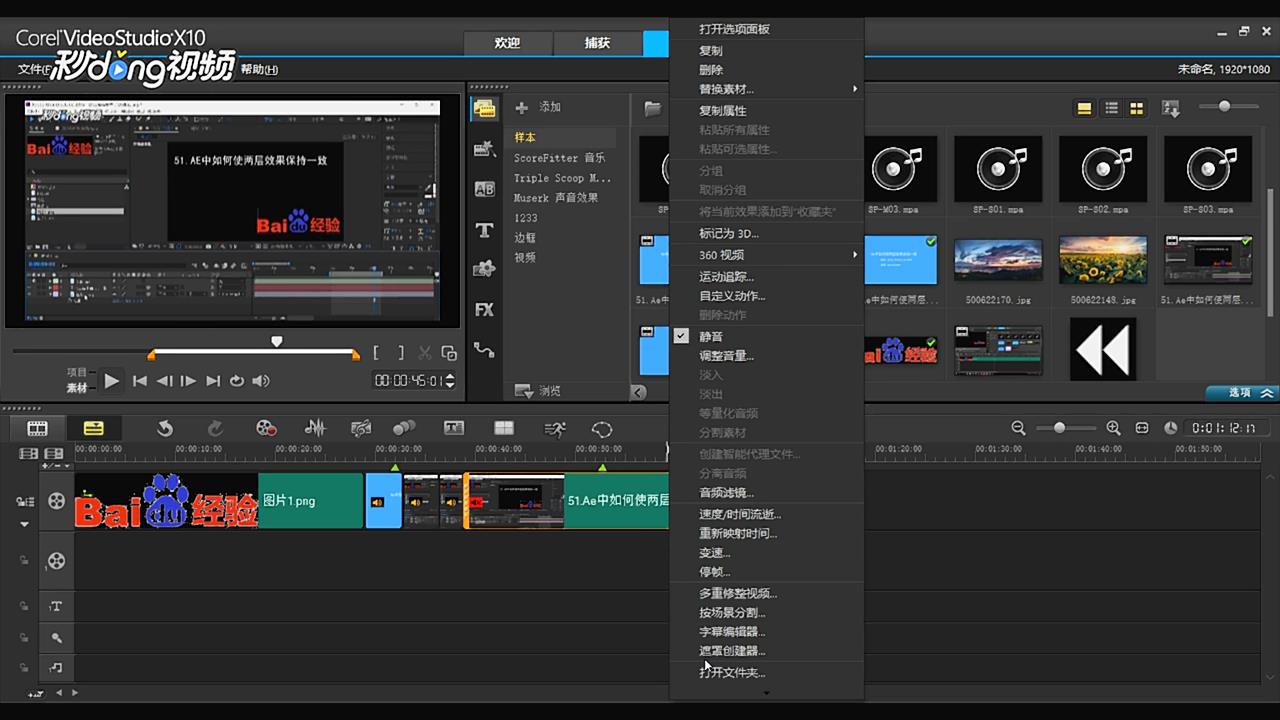Step forward to next frame
1280x720 pixels.
tap(188, 381)
